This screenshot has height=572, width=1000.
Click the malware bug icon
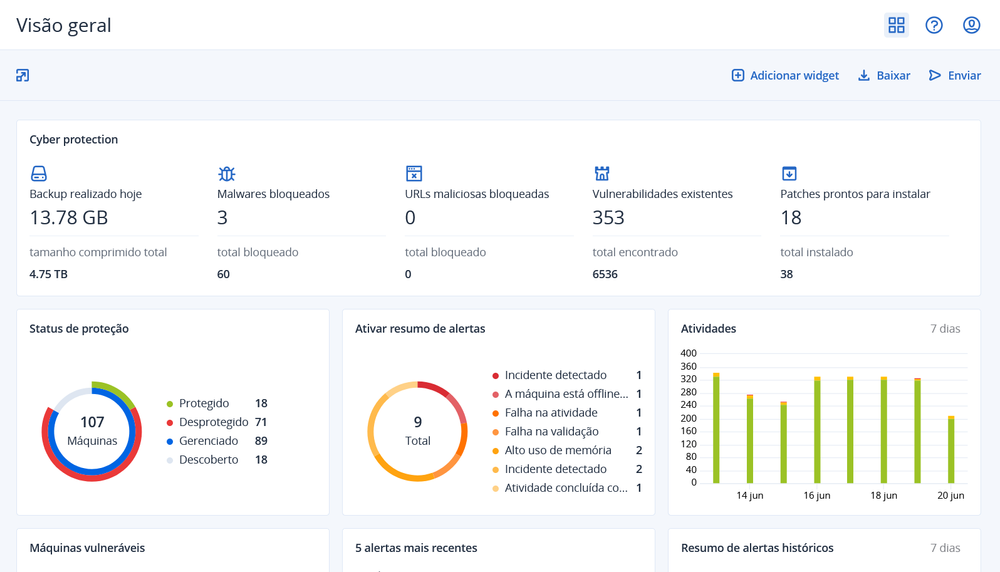(227, 174)
